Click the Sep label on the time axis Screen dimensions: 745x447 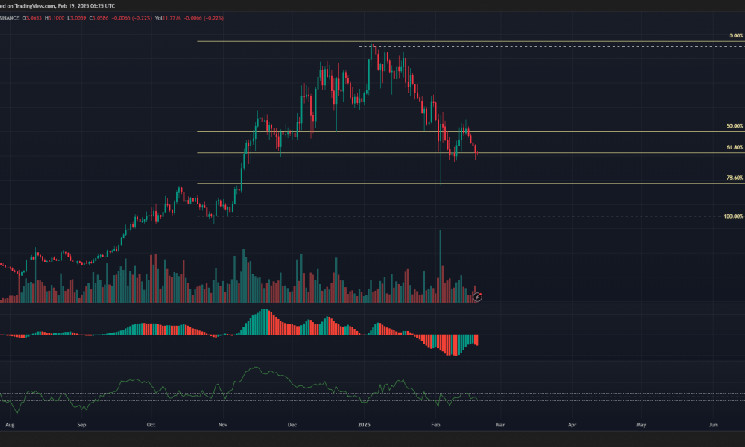coord(82,425)
